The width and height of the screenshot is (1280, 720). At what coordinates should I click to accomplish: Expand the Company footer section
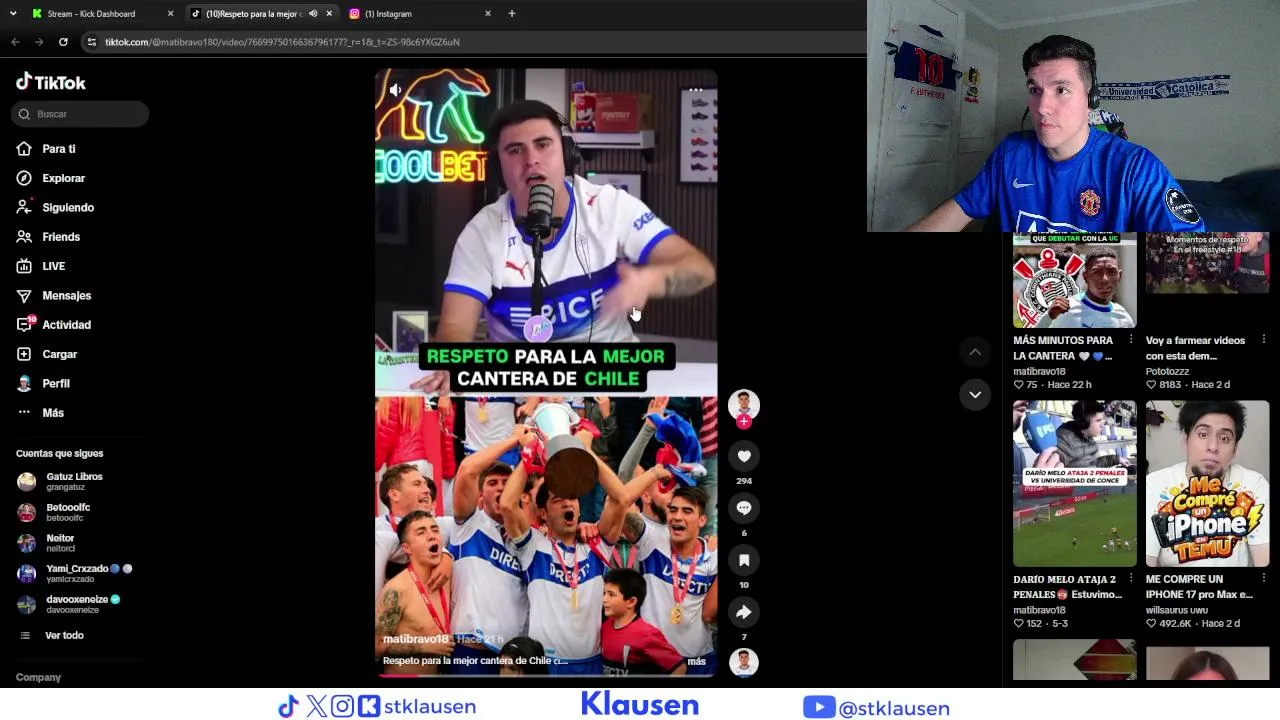[38, 677]
